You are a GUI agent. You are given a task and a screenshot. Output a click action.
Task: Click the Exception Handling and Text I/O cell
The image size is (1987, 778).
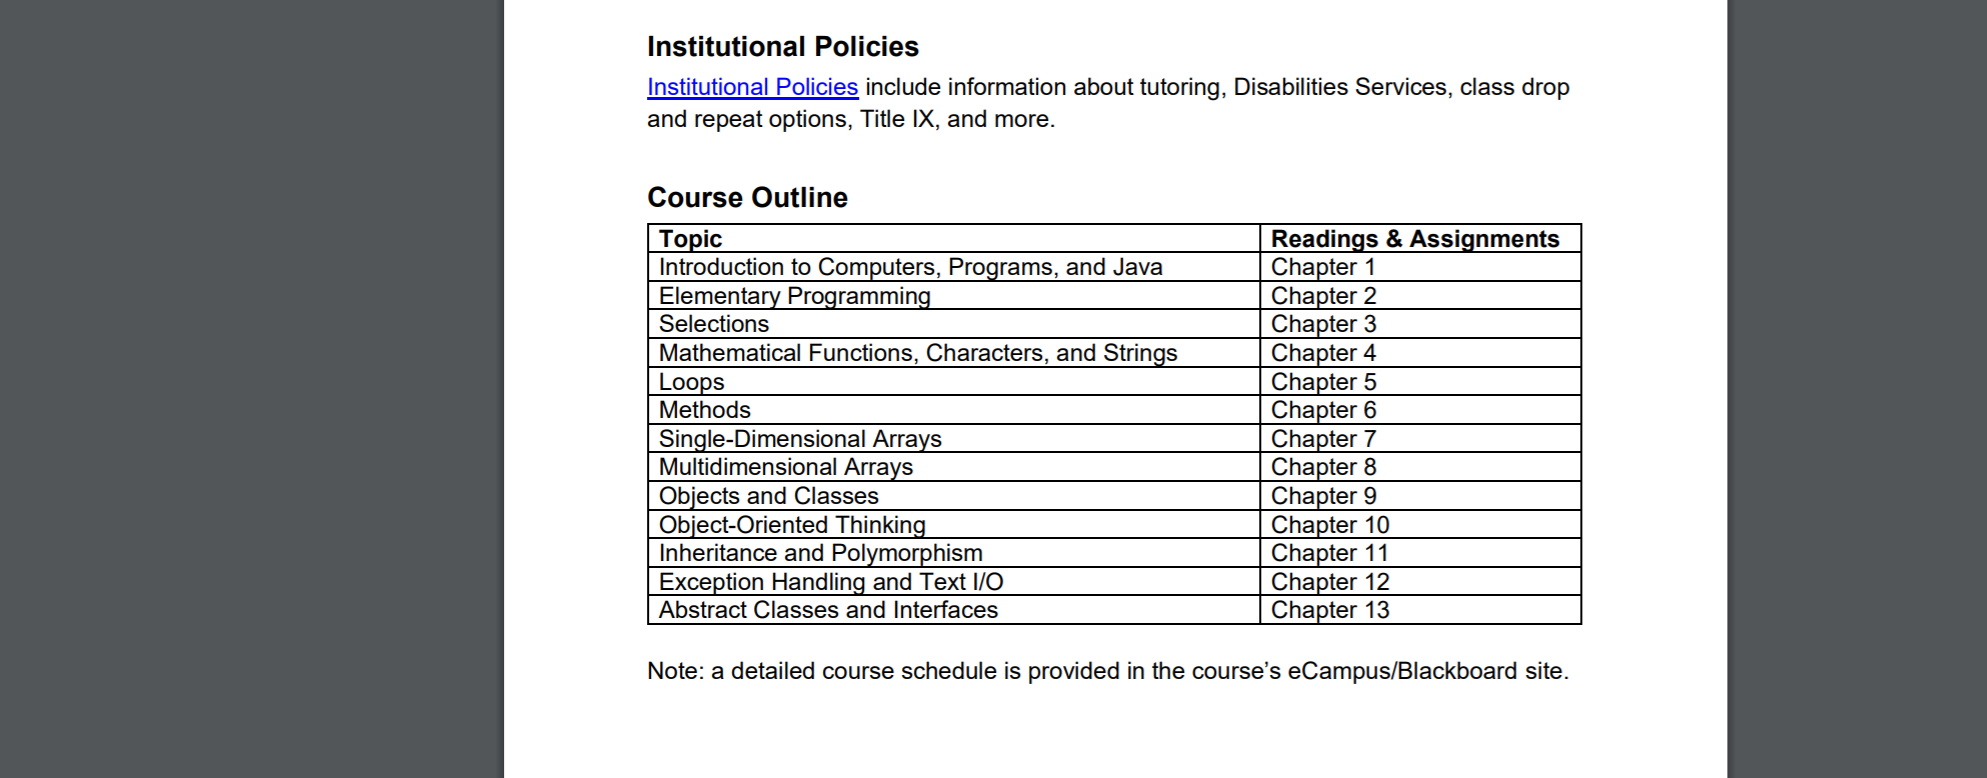pyautogui.click(x=954, y=582)
